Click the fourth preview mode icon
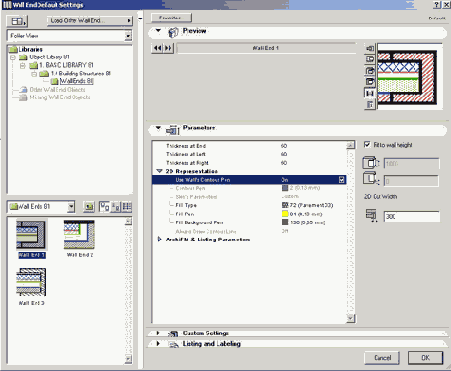Image resolution: width=451 pixels, height=371 pixels. pos(370,82)
